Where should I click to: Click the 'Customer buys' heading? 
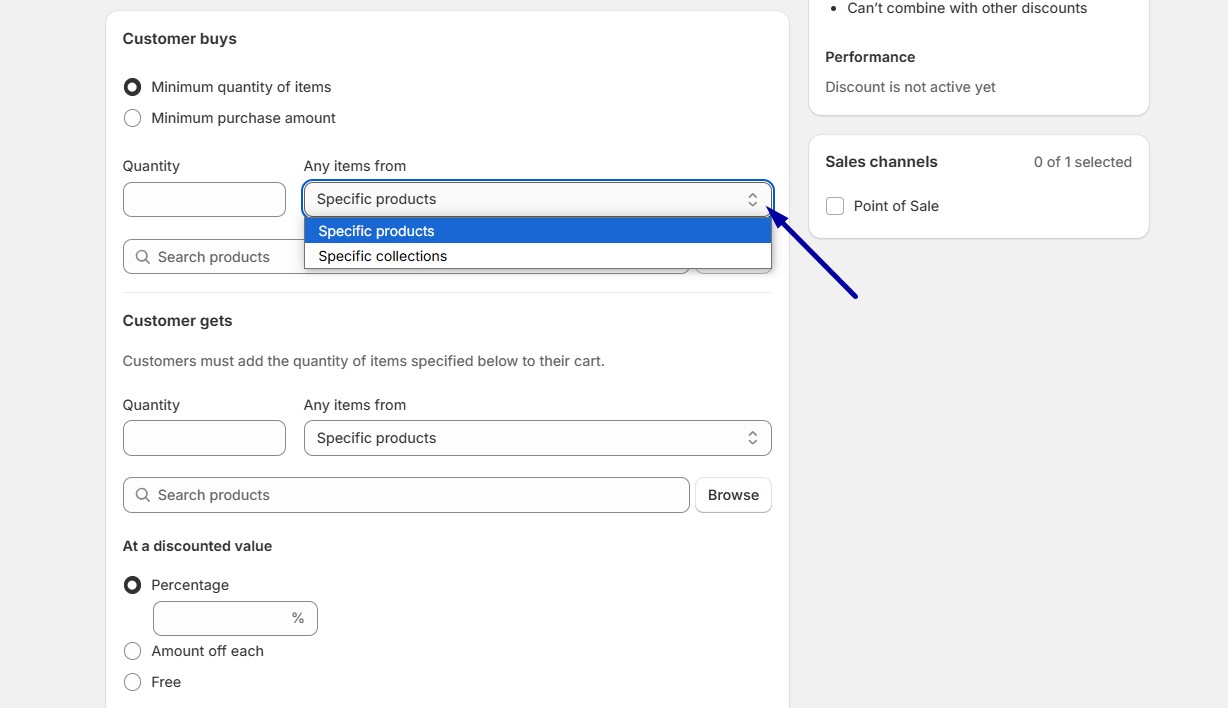(x=179, y=39)
